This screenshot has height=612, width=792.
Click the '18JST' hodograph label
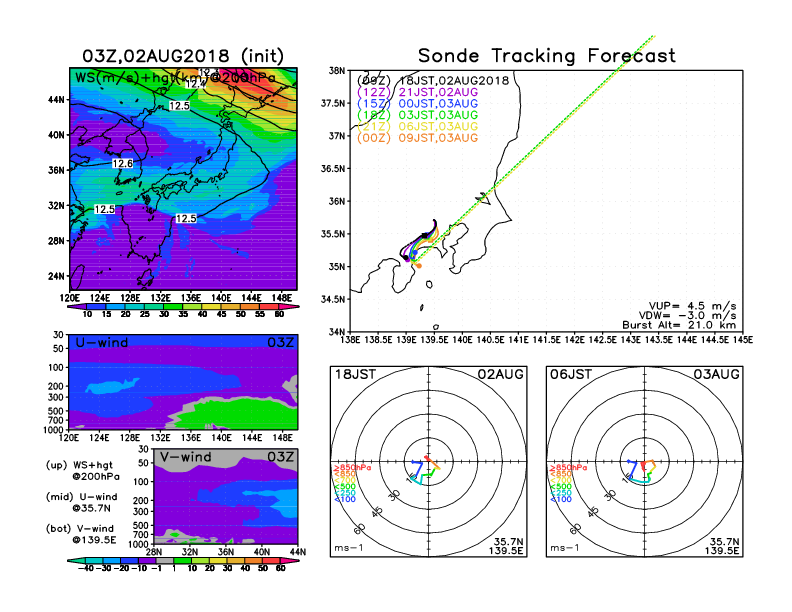point(356,375)
